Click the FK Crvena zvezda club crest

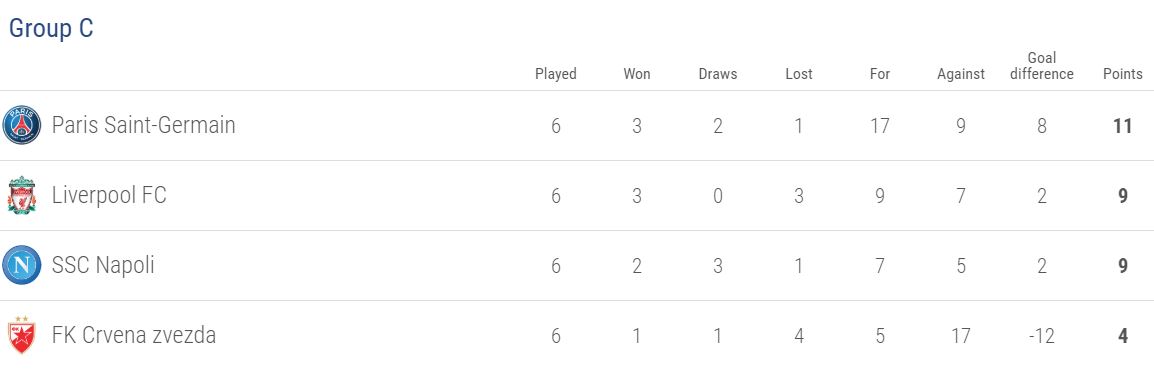pos(22,335)
